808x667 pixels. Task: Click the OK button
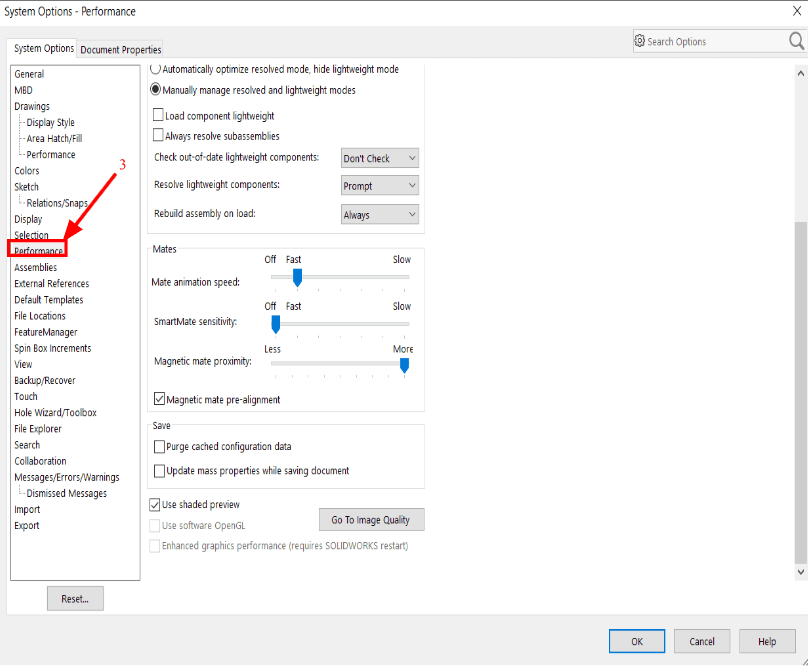click(637, 641)
